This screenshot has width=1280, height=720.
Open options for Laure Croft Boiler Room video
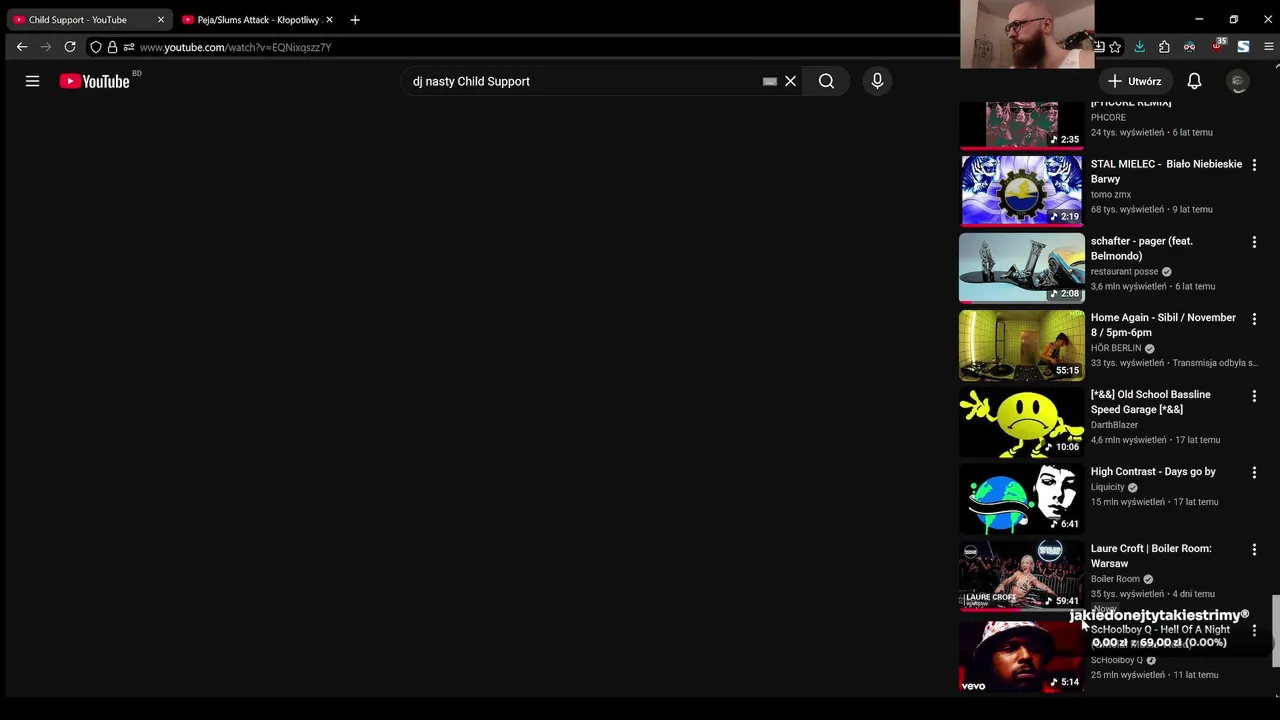click(1254, 550)
